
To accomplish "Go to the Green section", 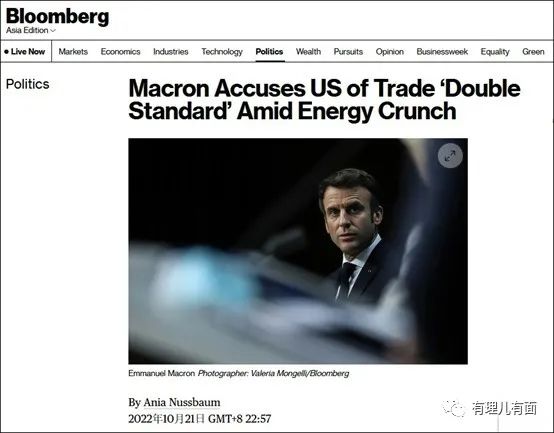I will 533,52.
